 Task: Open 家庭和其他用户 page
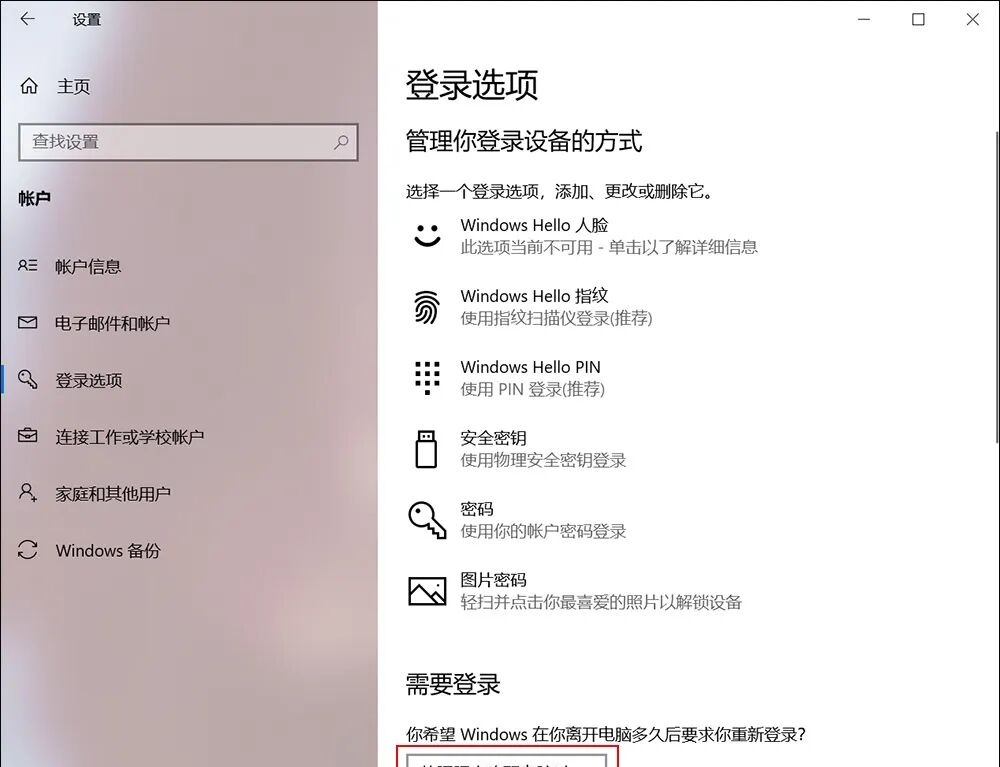click(x=113, y=493)
